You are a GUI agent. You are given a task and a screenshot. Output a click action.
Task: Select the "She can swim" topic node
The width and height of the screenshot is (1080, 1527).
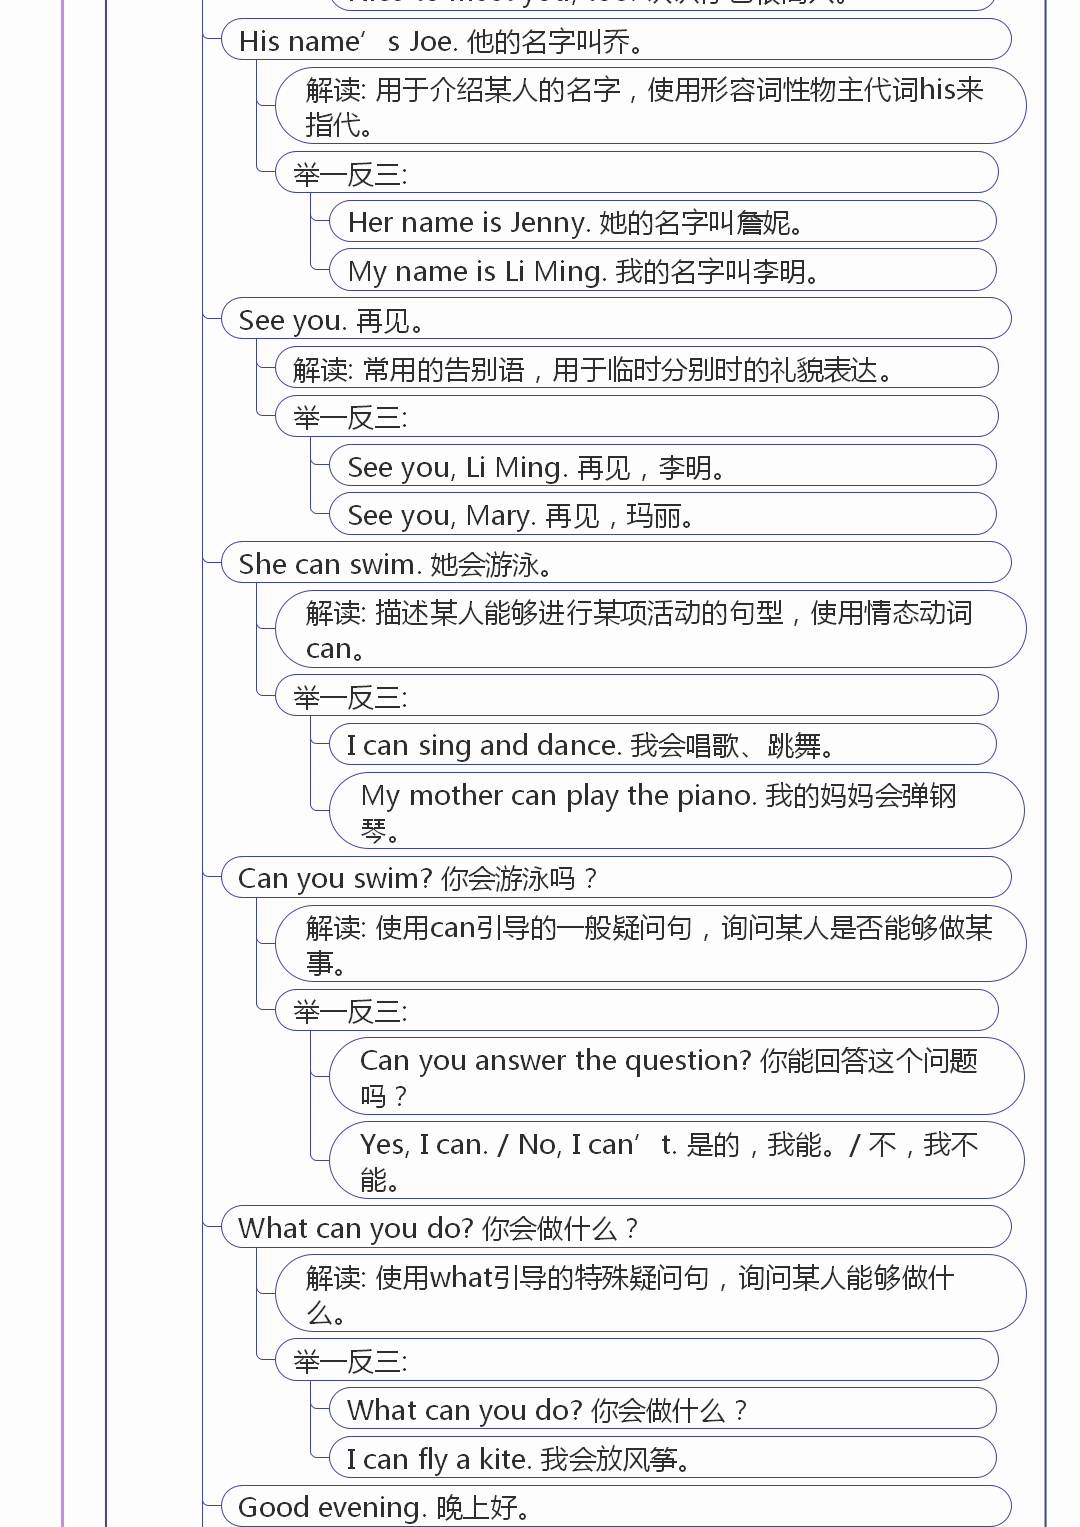[614, 564]
